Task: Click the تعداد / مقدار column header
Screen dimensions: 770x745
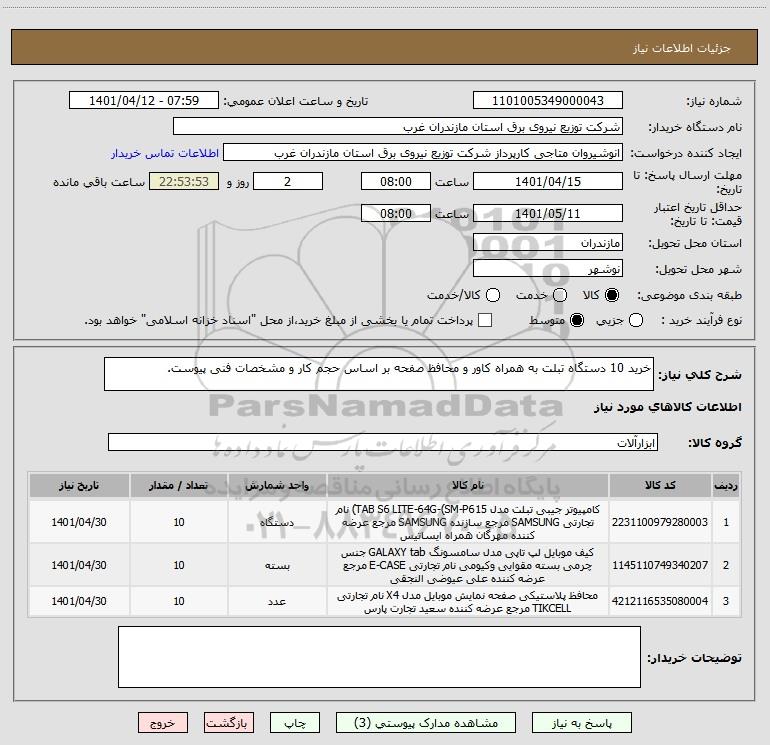Action: pos(179,486)
